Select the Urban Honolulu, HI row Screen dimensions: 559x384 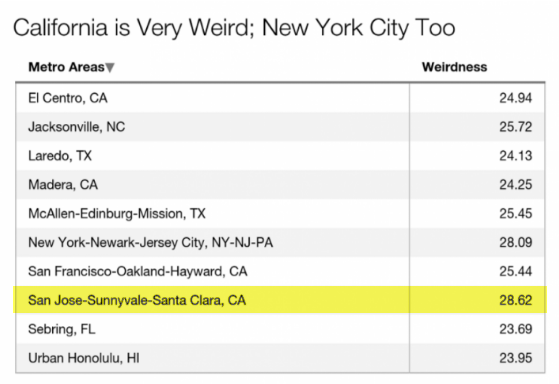(x=280, y=358)
